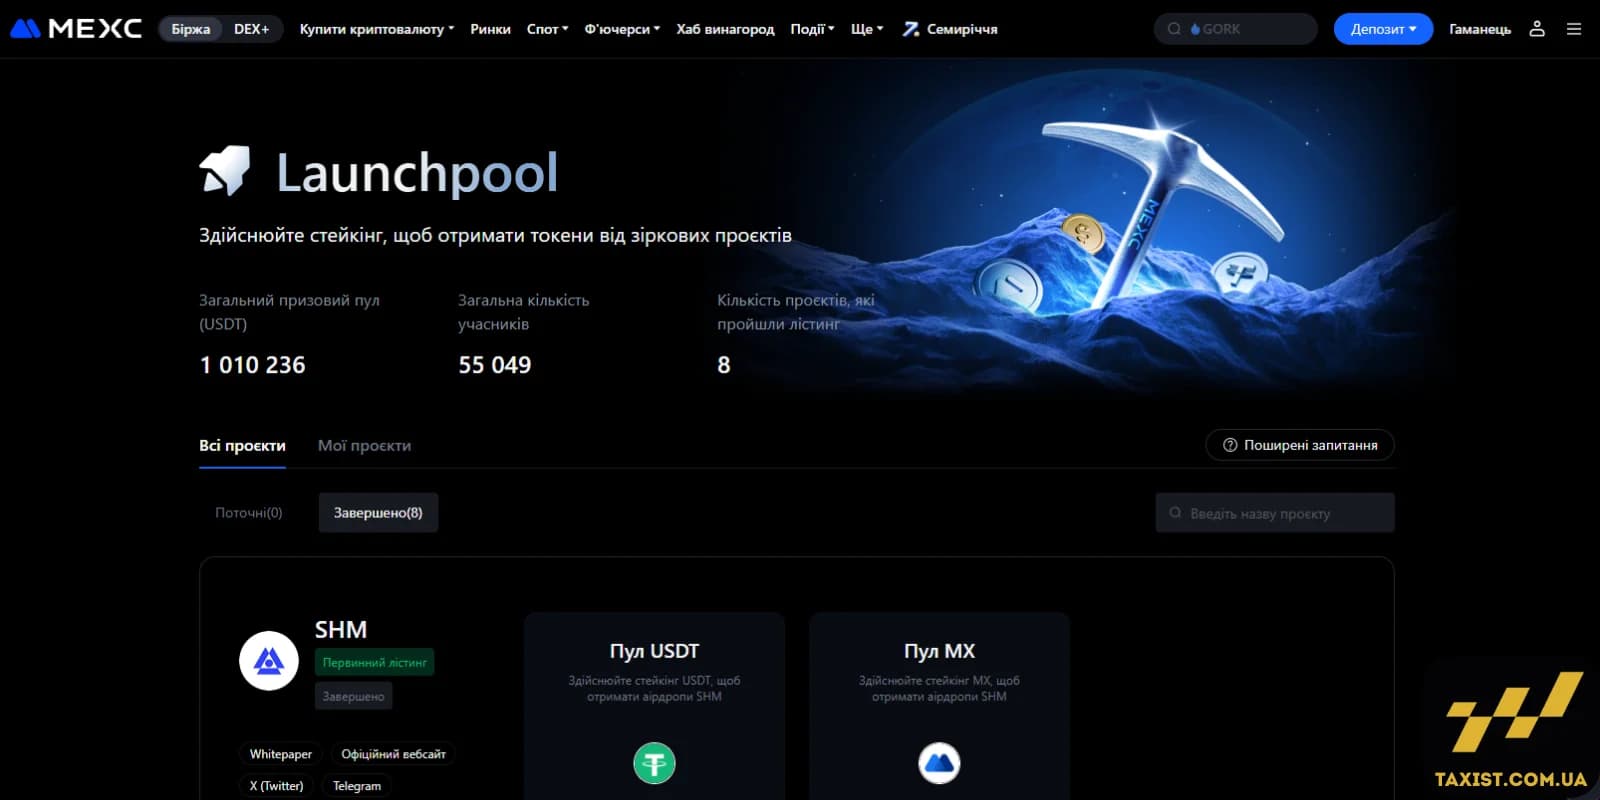The height and width of the screenshot is (800, 1600).
Task: Click the Пул MX card title
Action: point(939,651)
